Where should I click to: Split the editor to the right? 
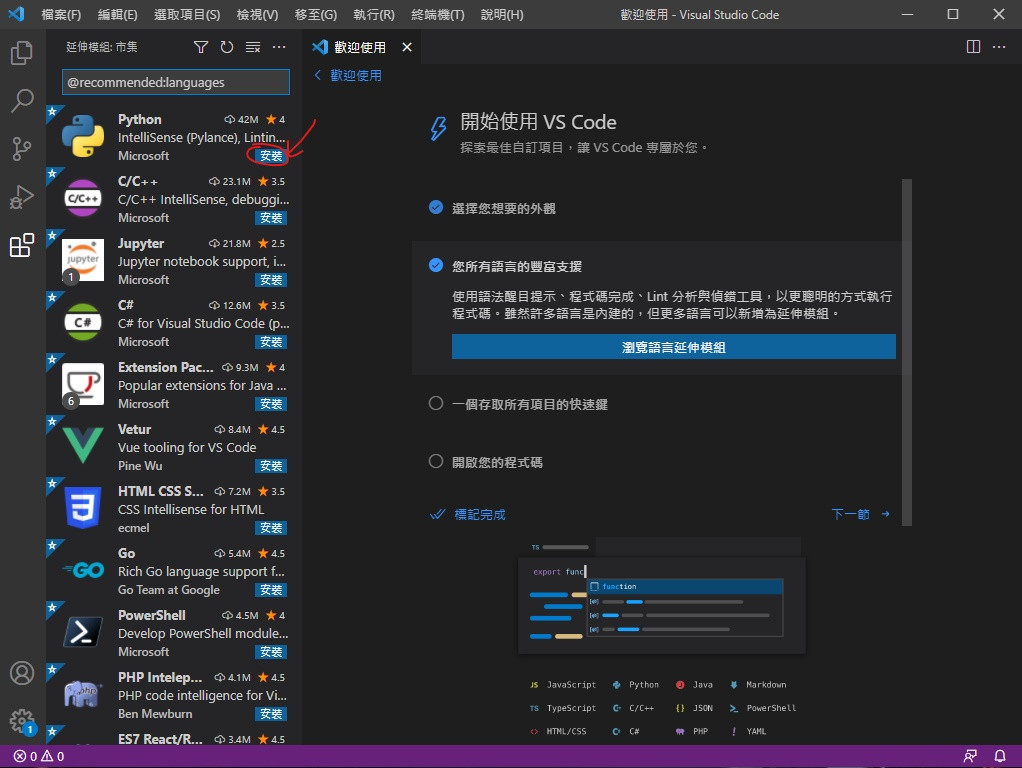[x=973, y=47]
